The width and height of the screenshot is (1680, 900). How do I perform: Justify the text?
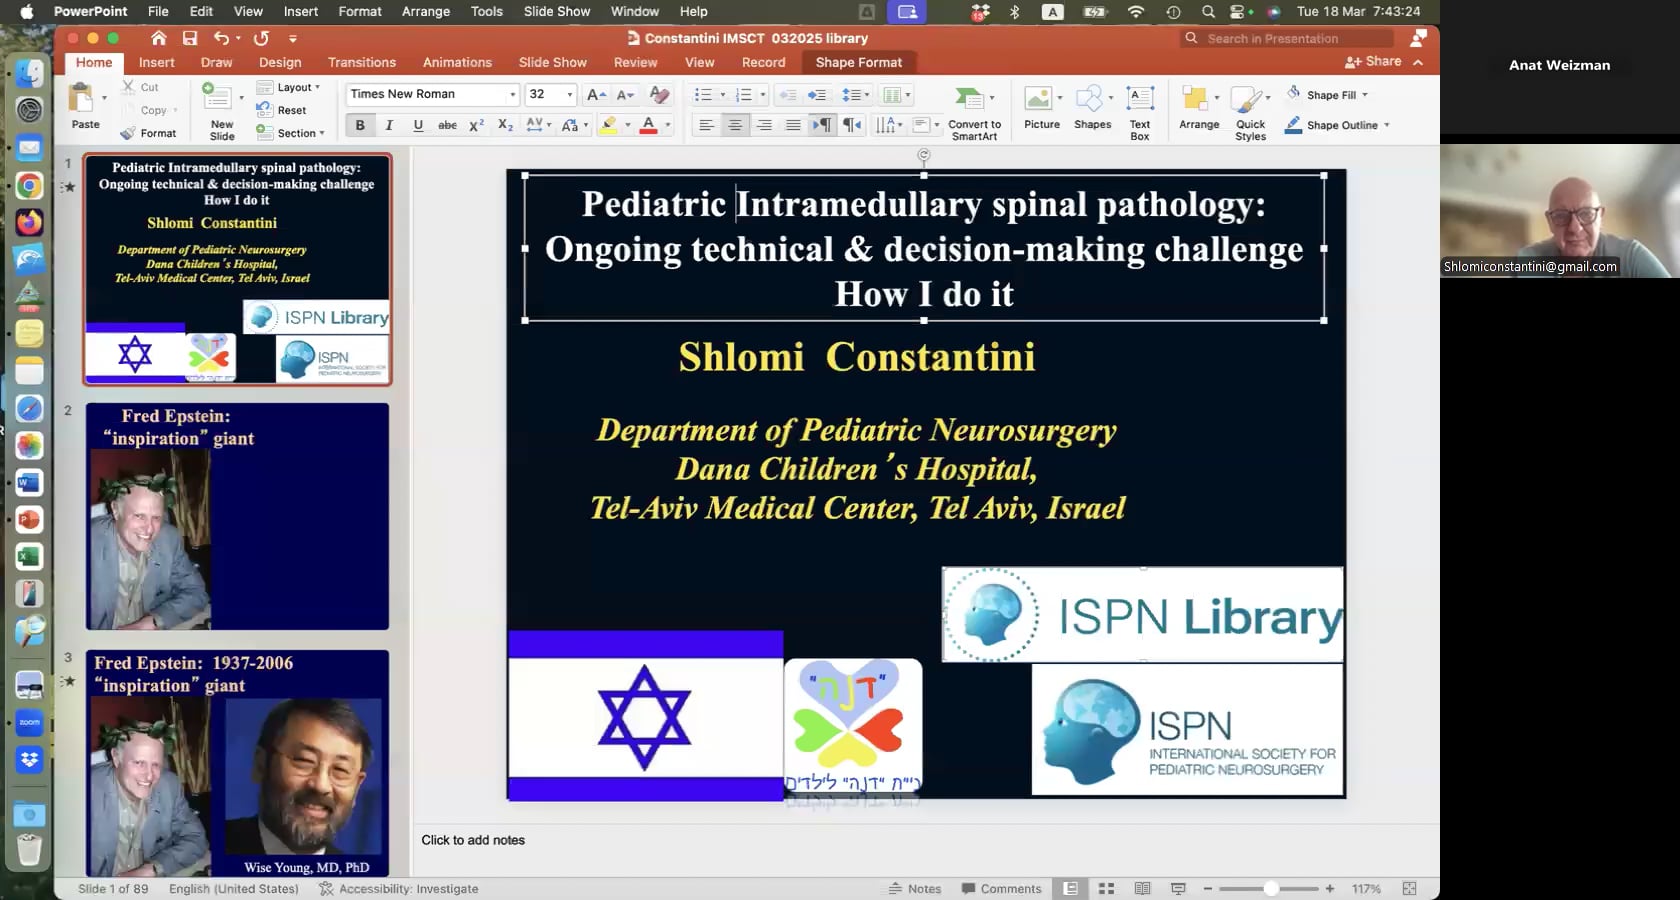tap(793, 125)
